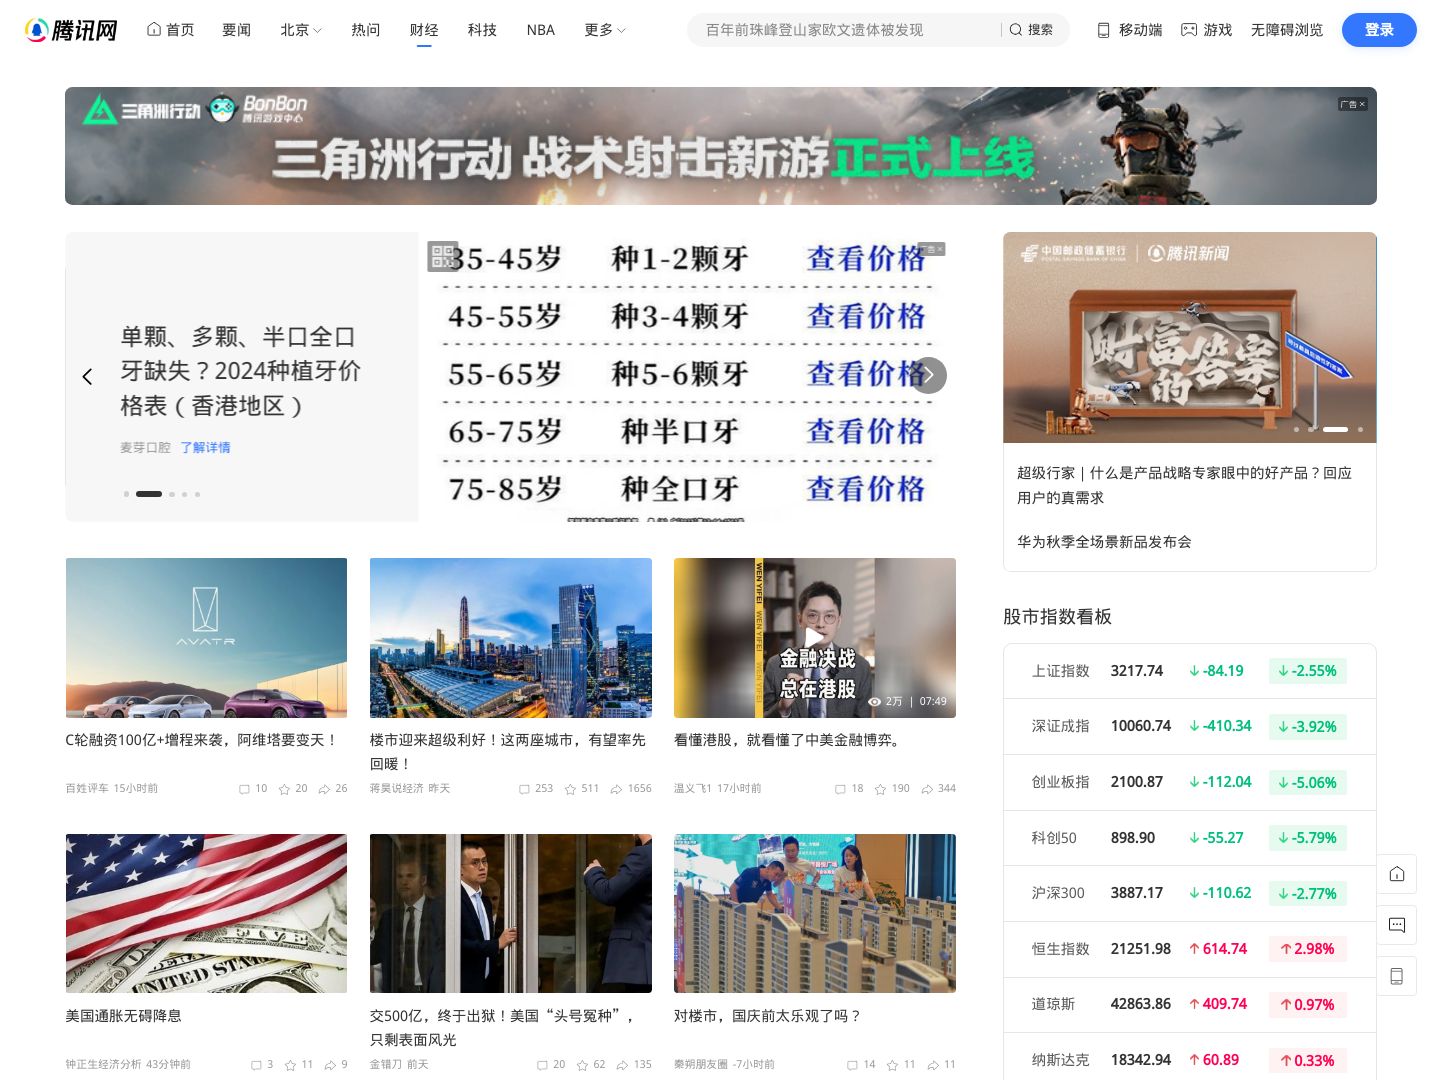Viewport: 1440px width, 1080px height.
Task: Expand the 北京 city dropdown
Action: [301, 30]
